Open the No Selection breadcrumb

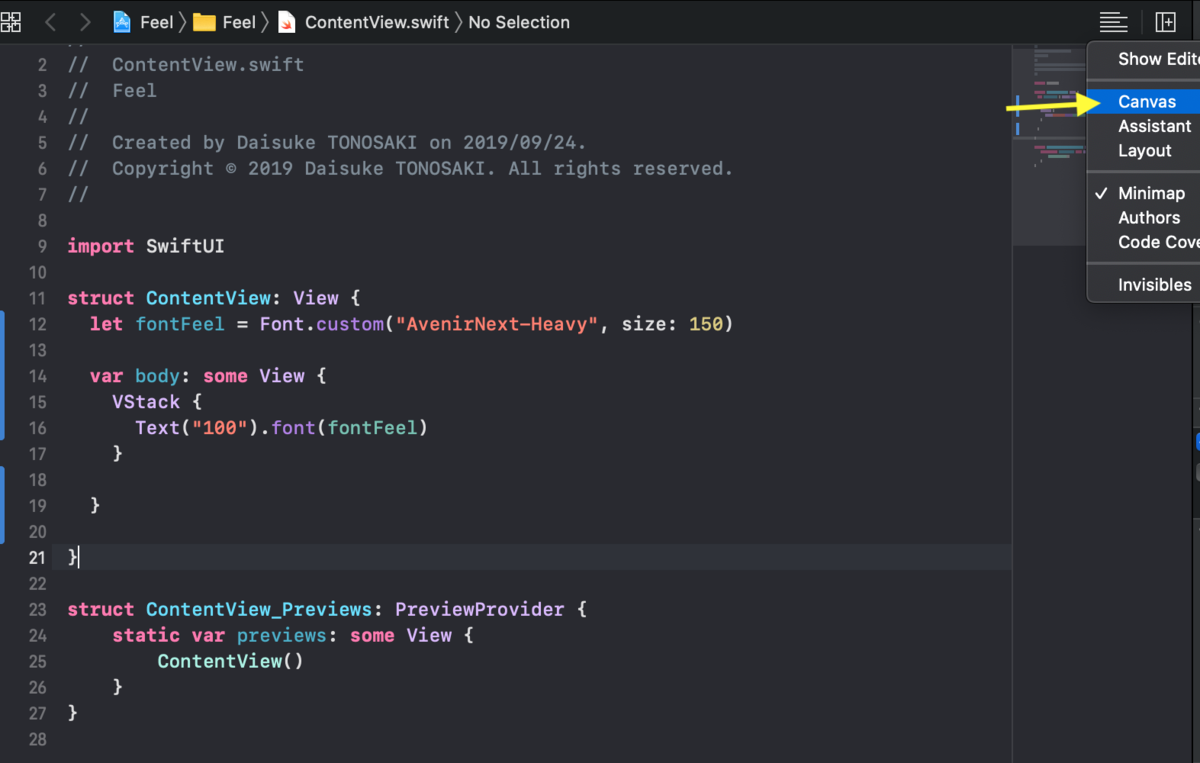(519, 22)
